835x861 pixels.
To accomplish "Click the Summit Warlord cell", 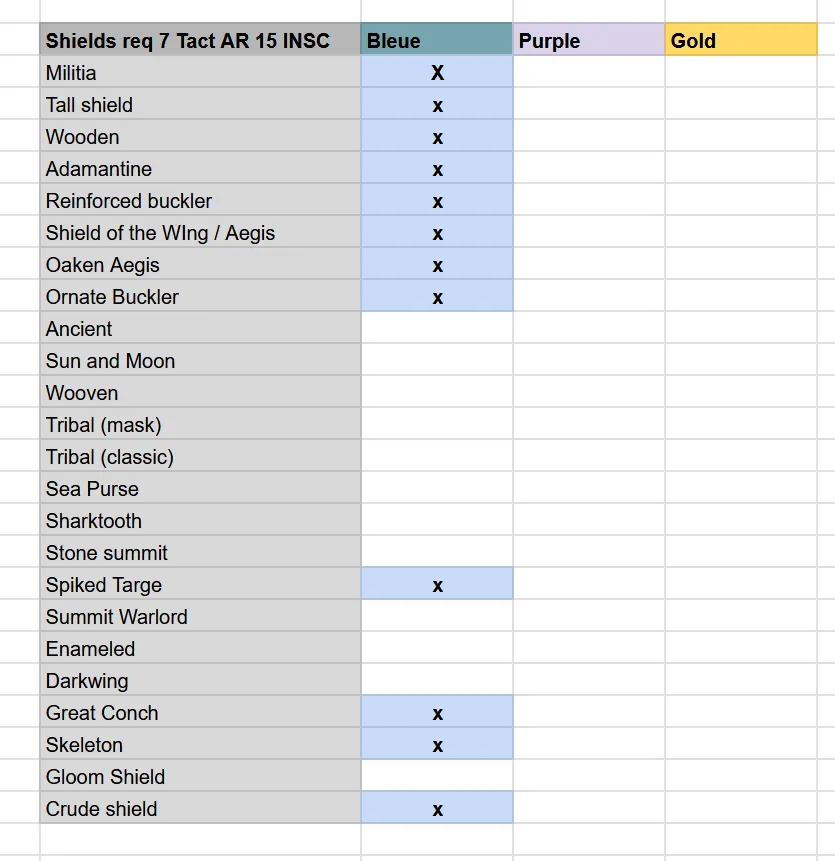I will [x=200, y=617].
